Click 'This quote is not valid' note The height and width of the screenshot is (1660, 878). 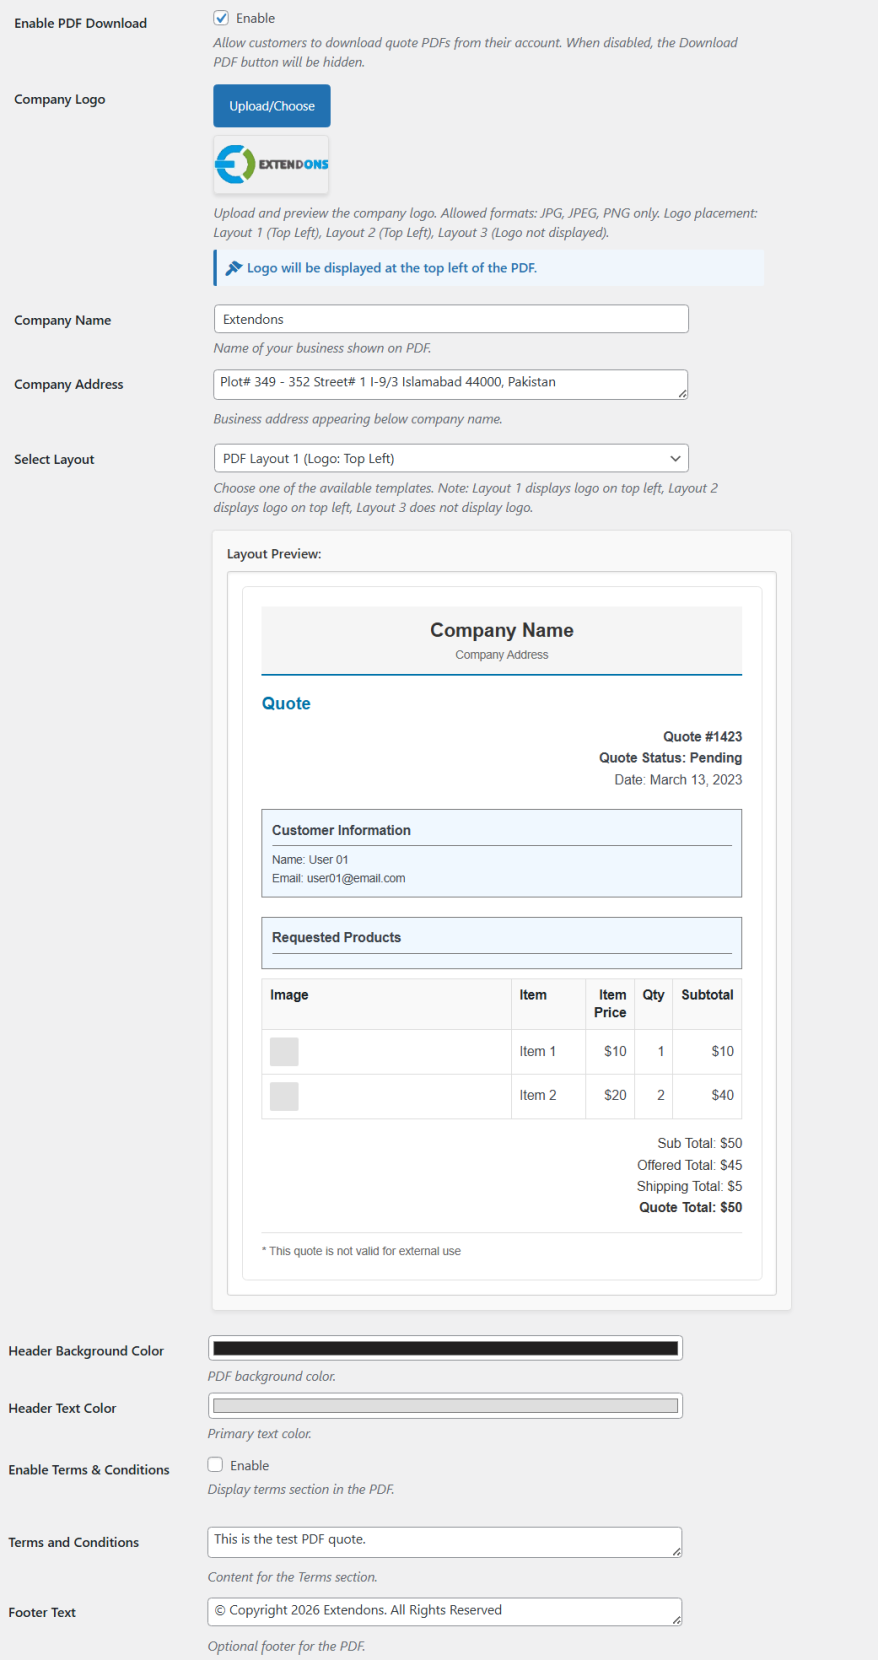(x=361, y=1251)
